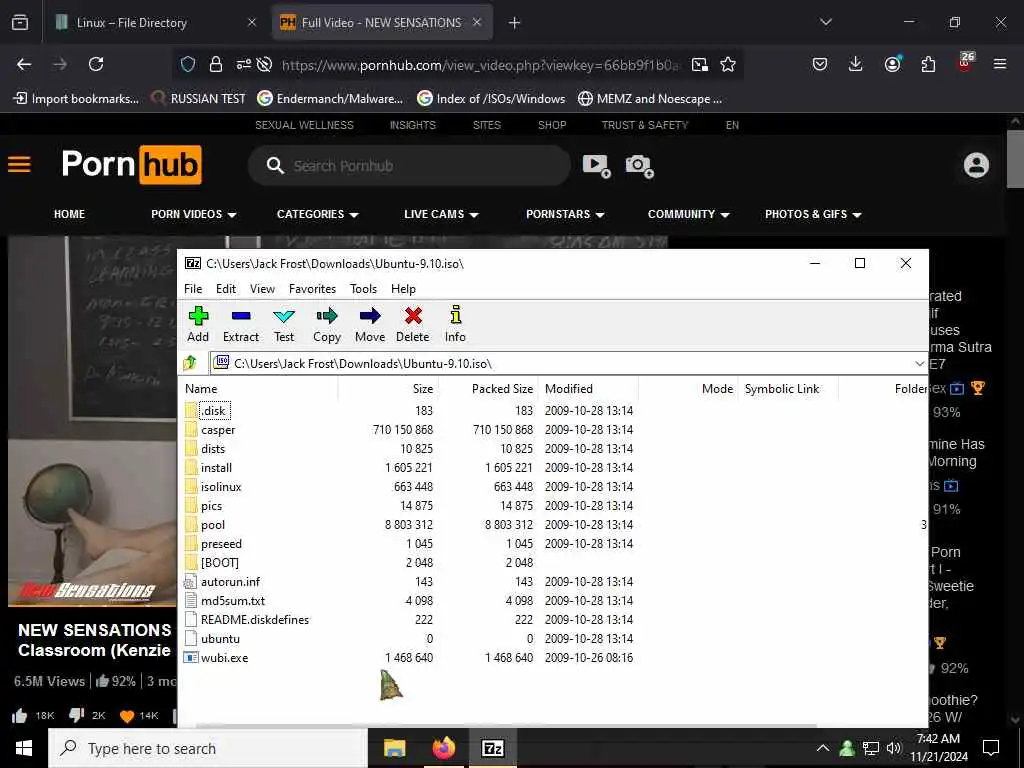Viewport: 1024px width, 768px height.
Task: Open File Explorer from the taskbar
Action: point(394,748)
